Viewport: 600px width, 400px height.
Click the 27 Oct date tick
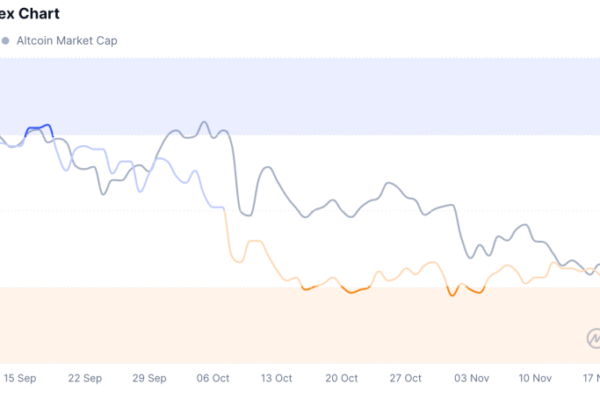pyautogui.click(x=407, y=379)
